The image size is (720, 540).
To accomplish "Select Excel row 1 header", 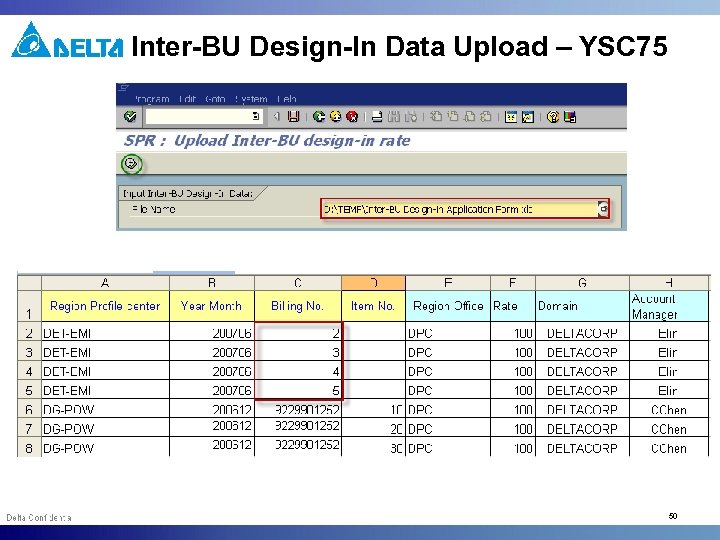I will point(29,306).
